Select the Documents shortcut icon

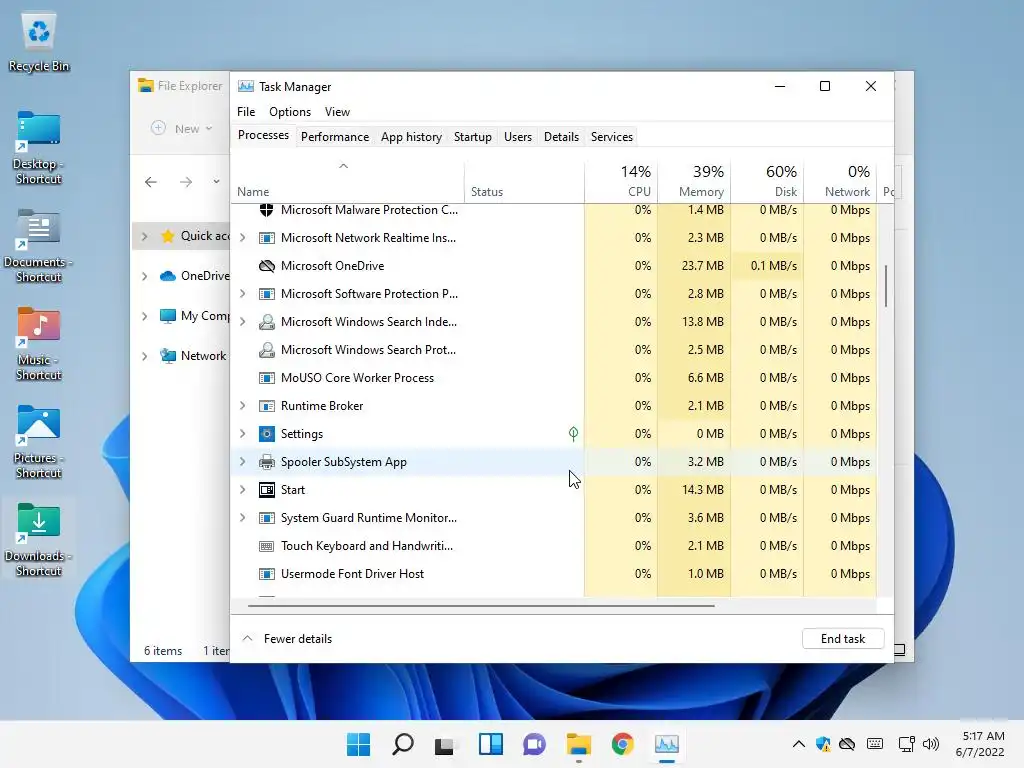point(39,246)
